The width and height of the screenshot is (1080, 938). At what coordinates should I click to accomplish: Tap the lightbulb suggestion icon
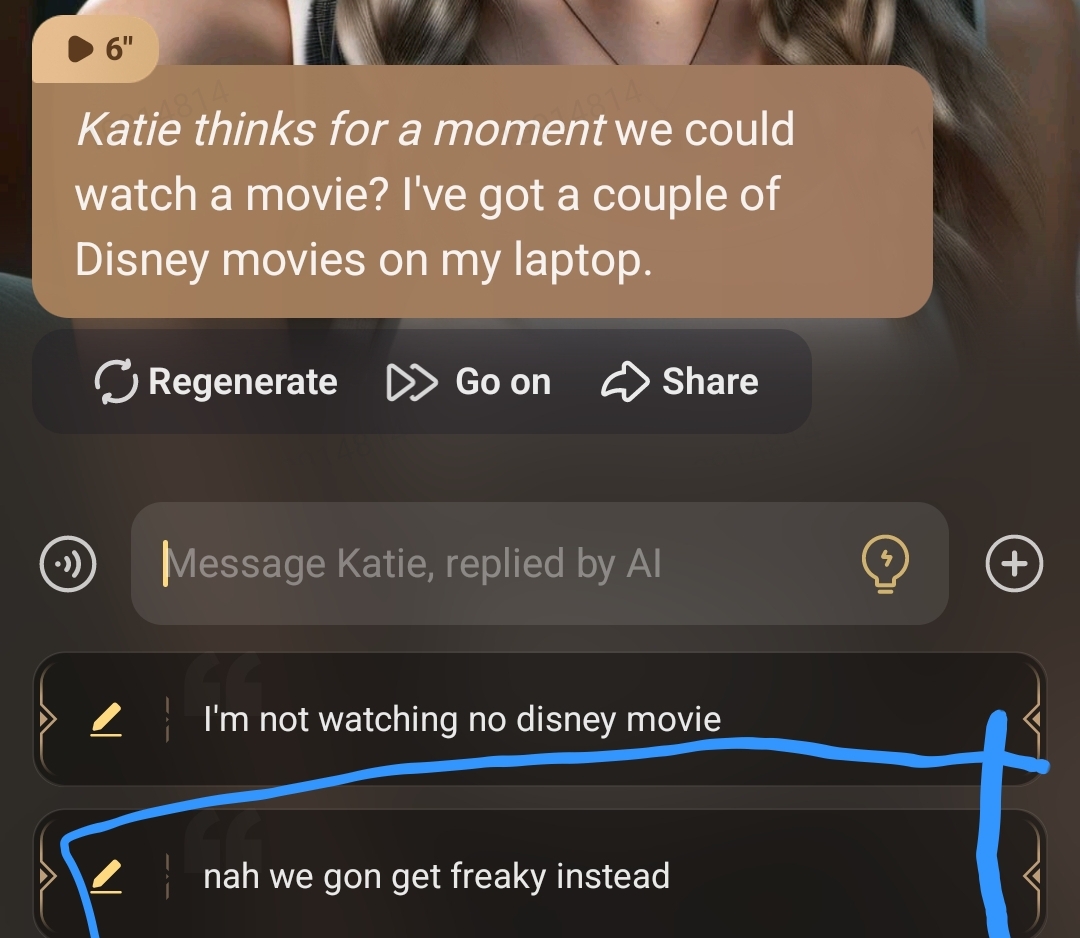(885, 563)
